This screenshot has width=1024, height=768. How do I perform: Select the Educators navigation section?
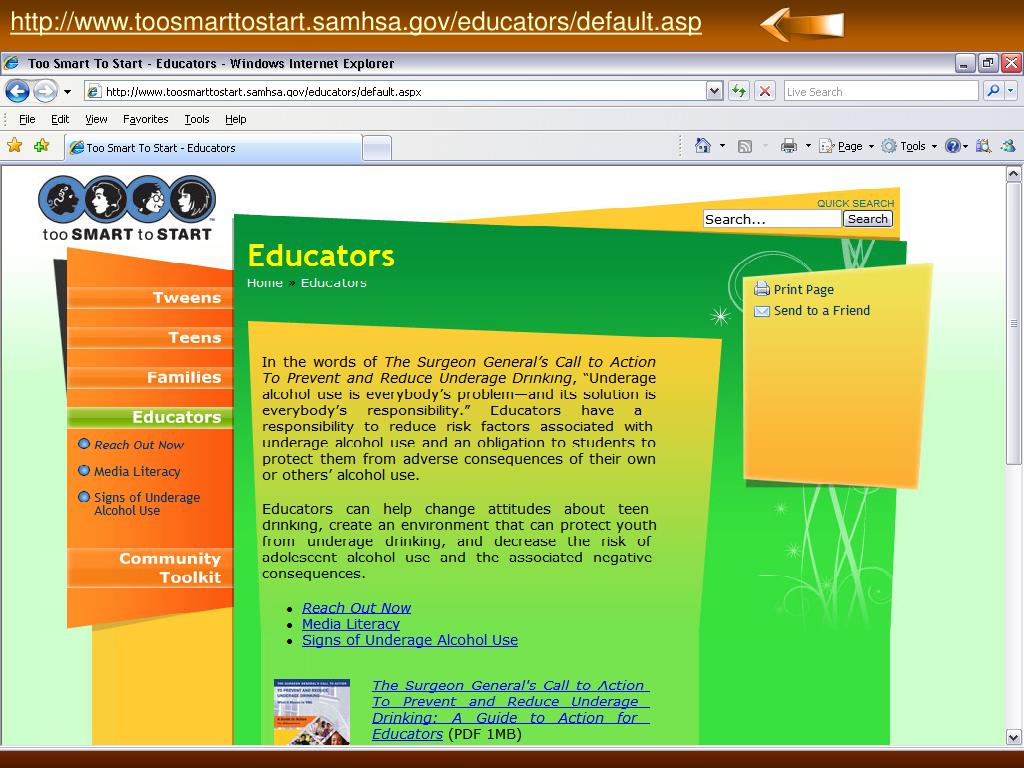click(150, 417)
